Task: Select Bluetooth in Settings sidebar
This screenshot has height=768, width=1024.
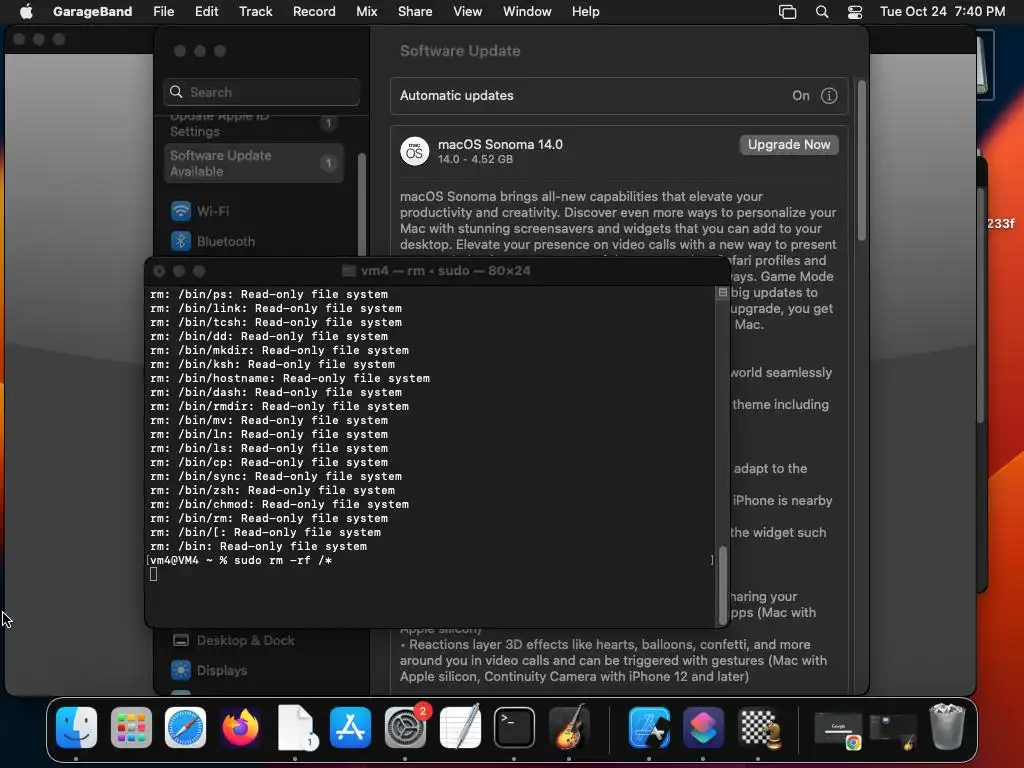Action: pos(212,241)
